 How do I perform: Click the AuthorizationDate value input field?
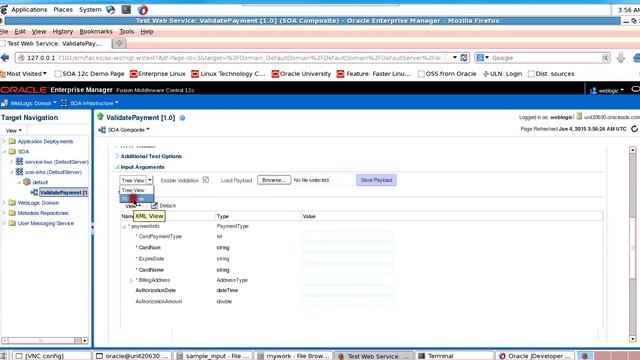348,290
